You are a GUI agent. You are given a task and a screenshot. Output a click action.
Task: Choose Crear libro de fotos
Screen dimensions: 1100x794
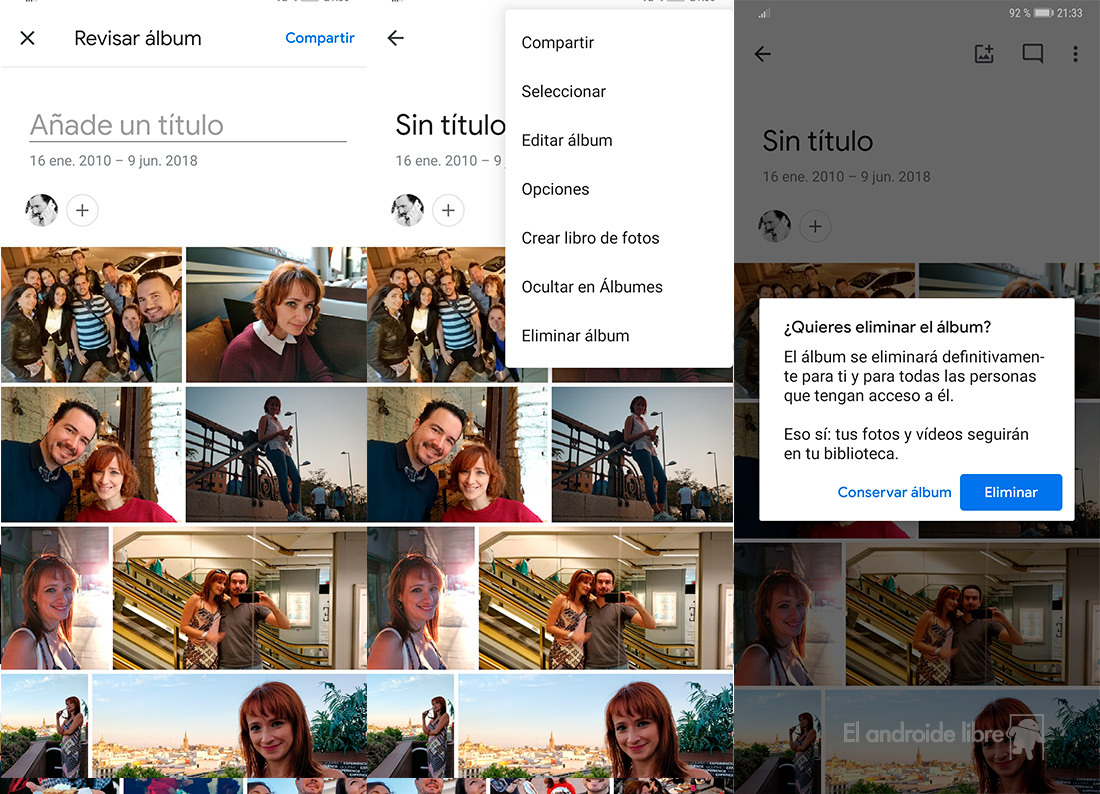pyautogui.click(x=590, y=238)
